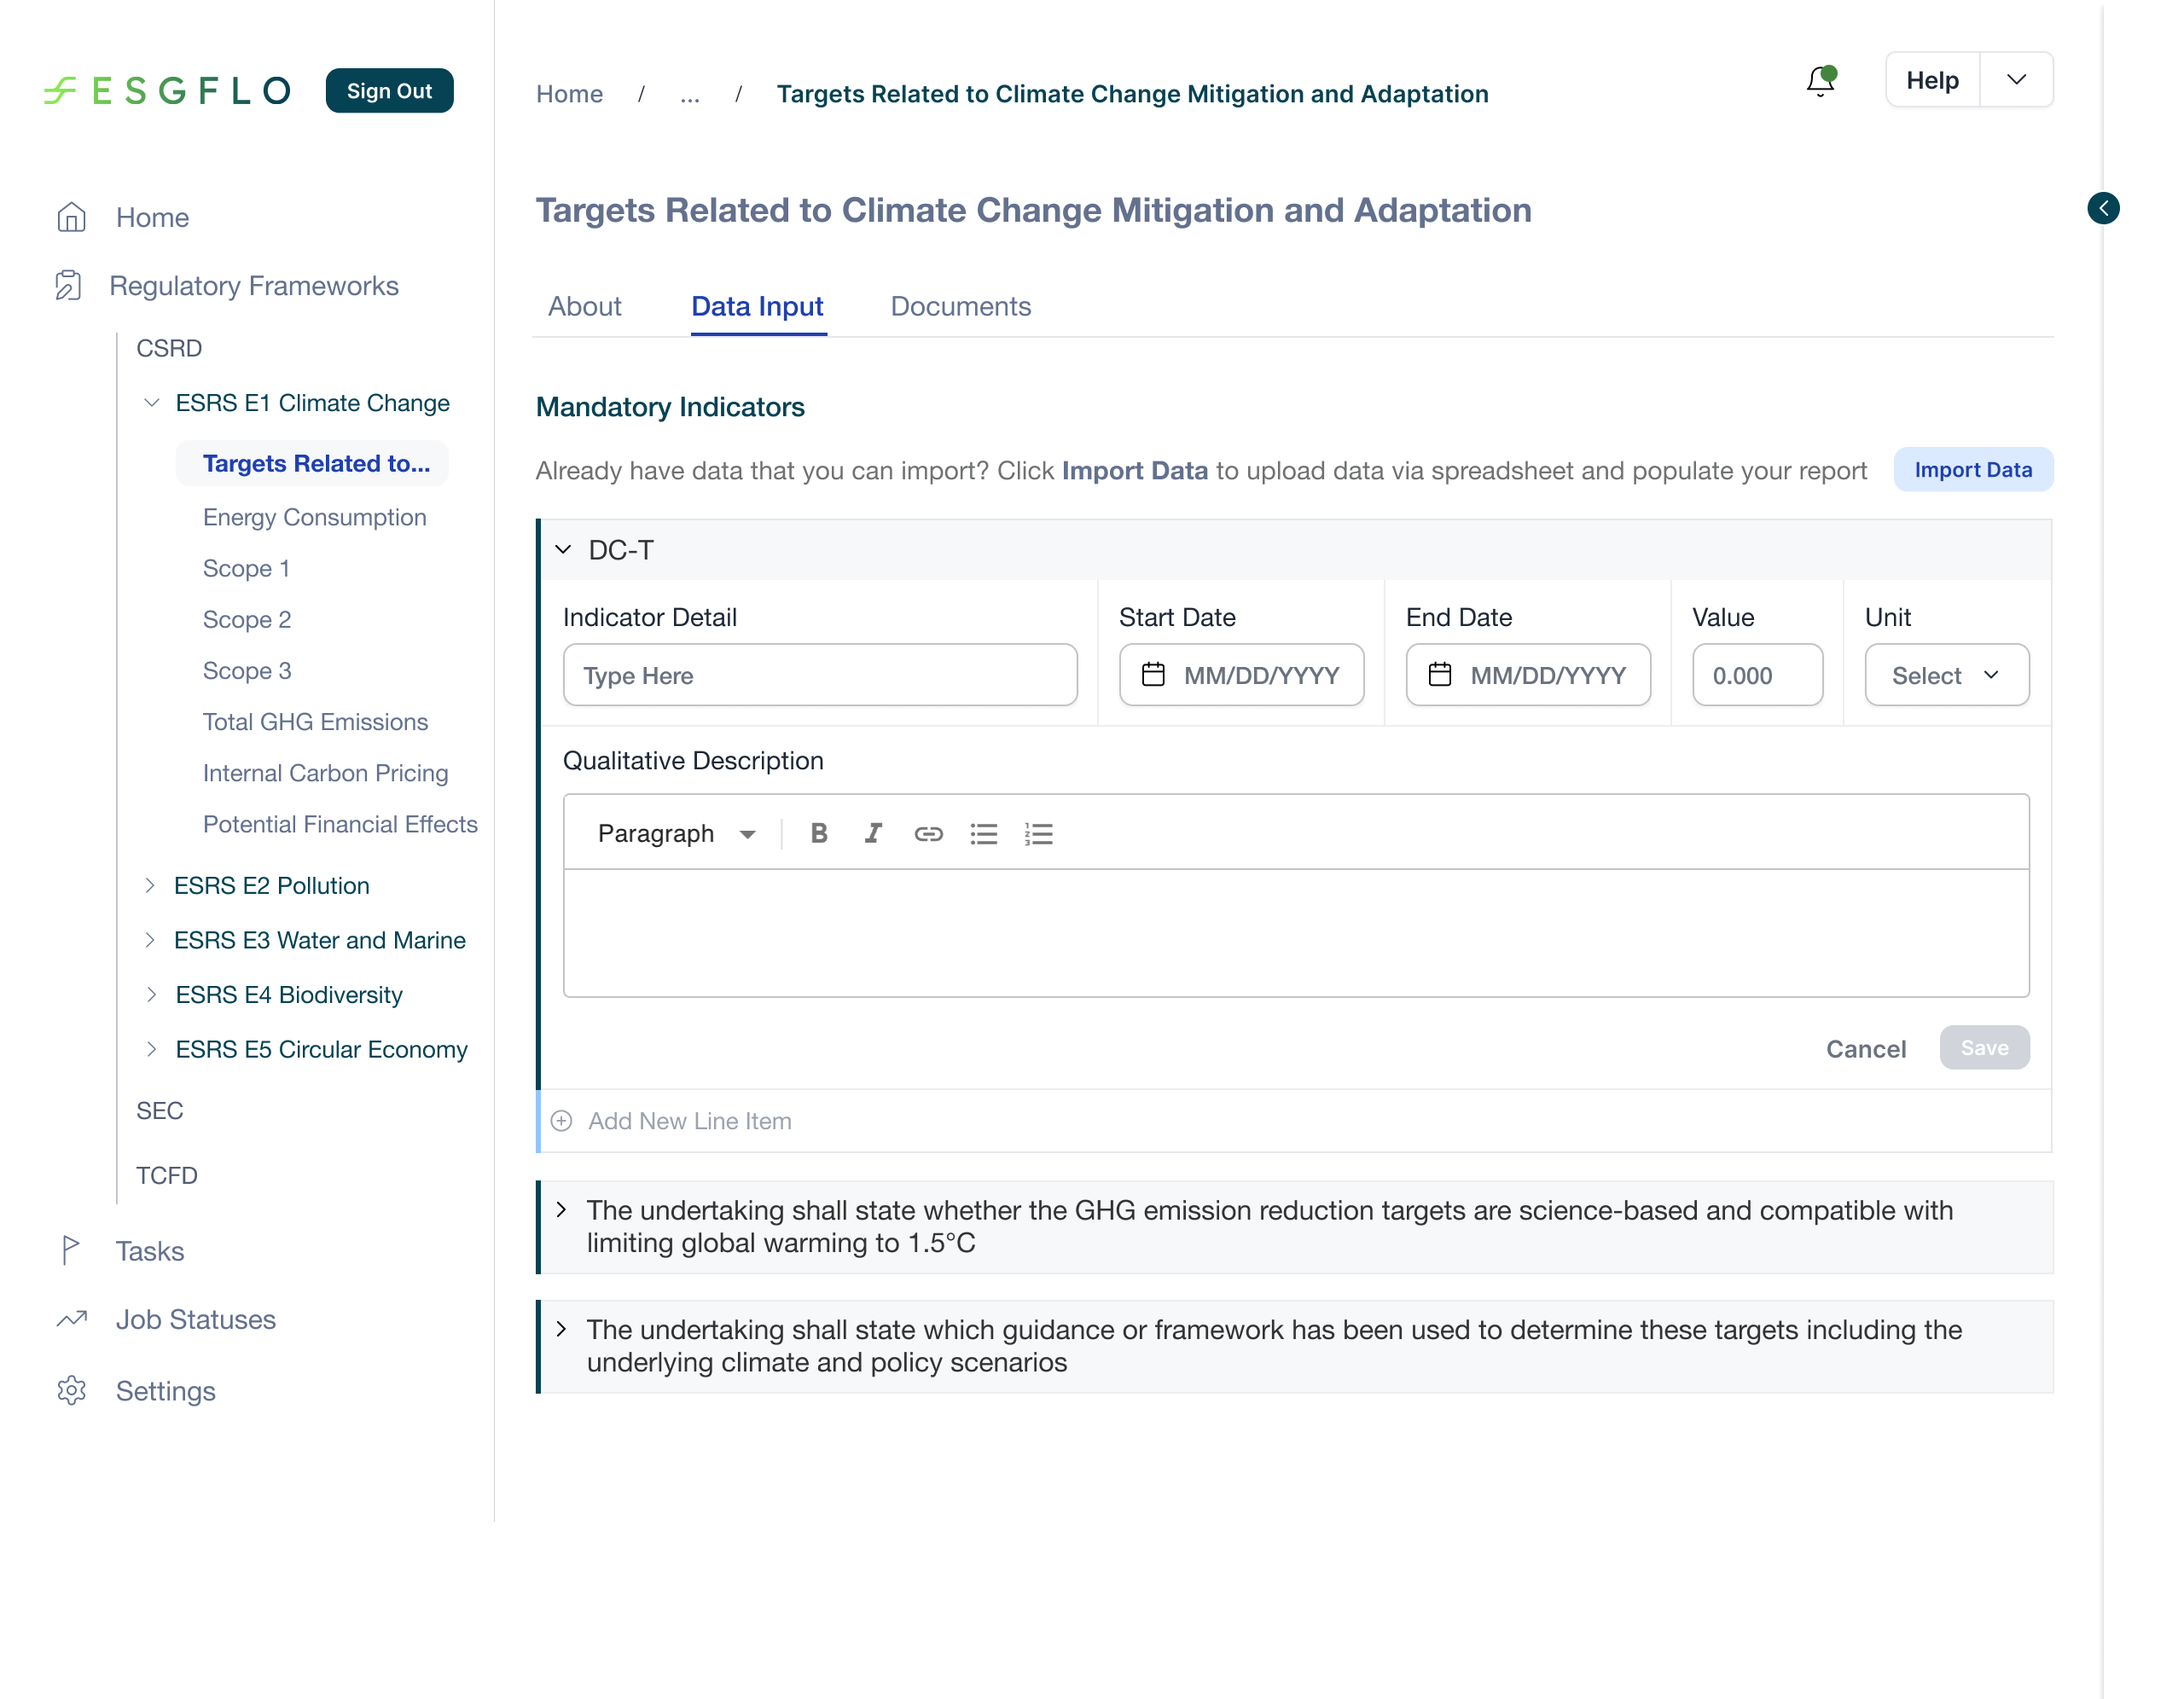Viewport: 2184px width, 1699px height.
Task: Toggle italic formatting in the editor
Action: pos(873,833)
